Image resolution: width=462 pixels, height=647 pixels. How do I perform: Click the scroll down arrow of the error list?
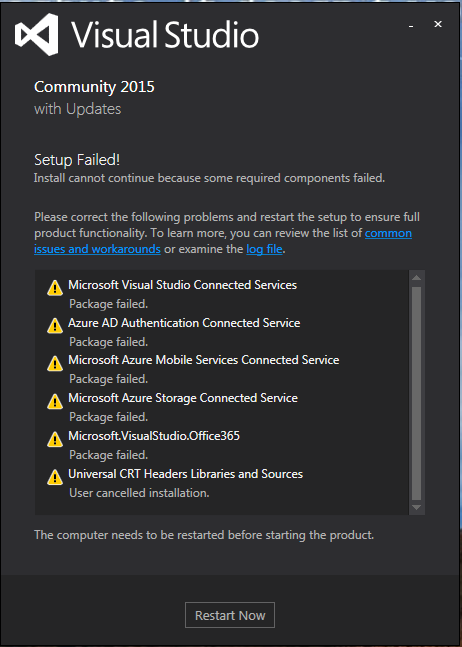pos(417,508)
